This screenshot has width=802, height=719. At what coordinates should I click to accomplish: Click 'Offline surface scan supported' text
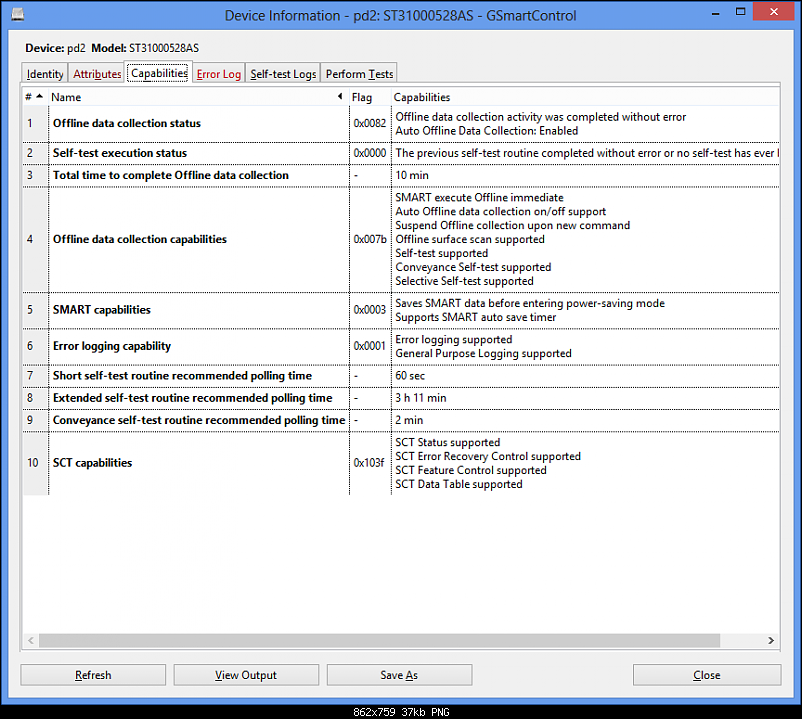pyautogui.click(x=470, y=239)
